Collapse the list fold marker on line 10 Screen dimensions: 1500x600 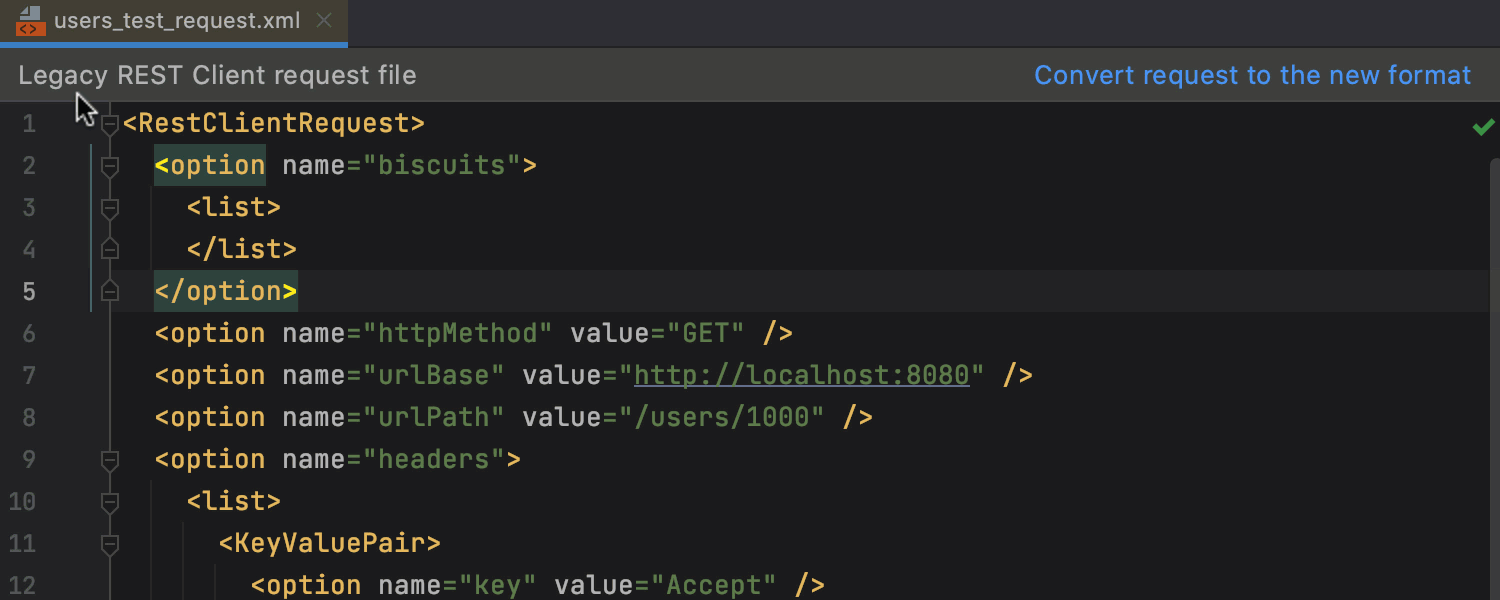click(110, 502)
